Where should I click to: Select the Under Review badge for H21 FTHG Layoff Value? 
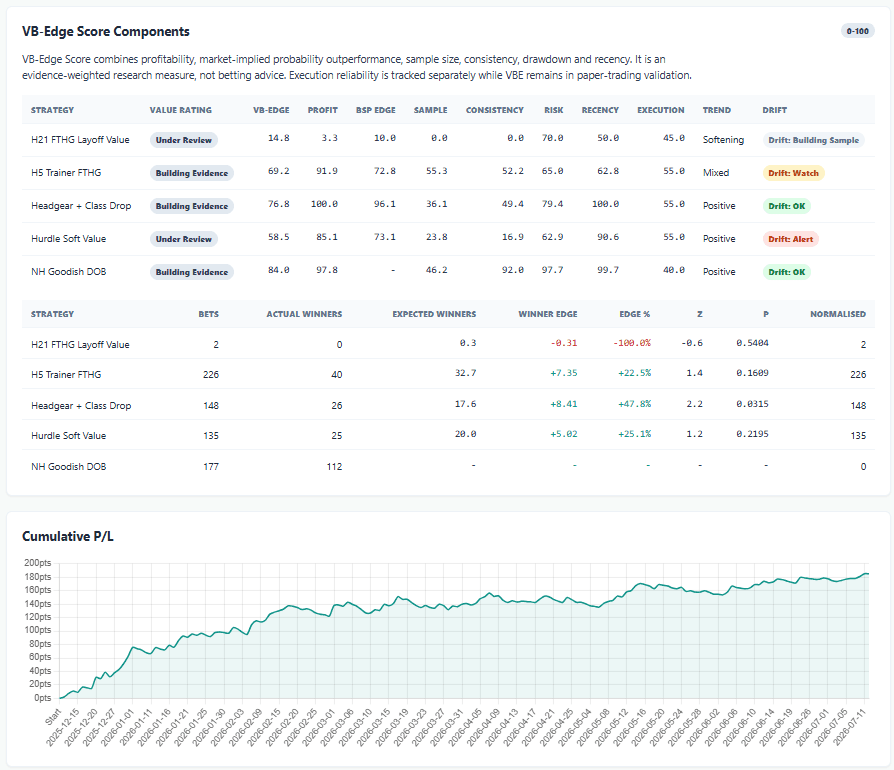[x=184, y=140]
